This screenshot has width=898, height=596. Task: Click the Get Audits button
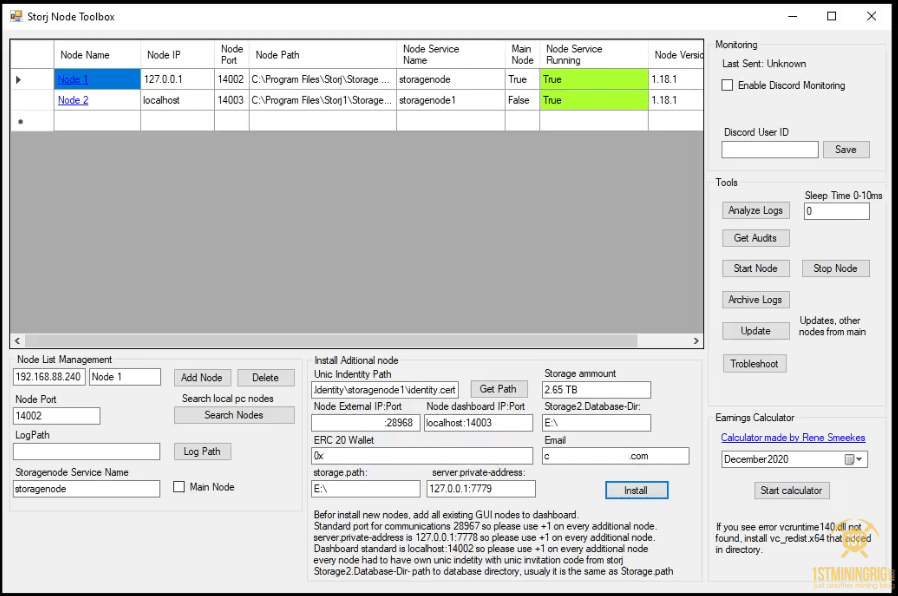click(755, 238)
